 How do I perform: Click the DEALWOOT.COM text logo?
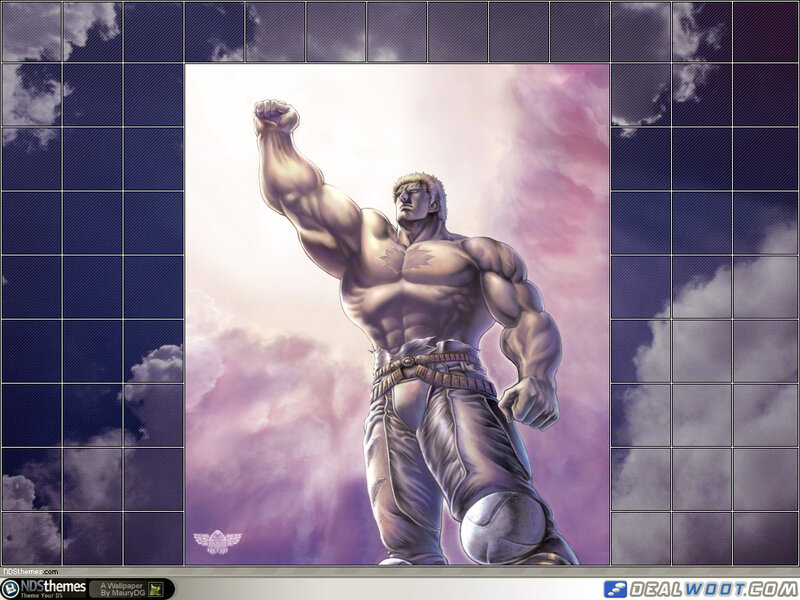[713, 589]
